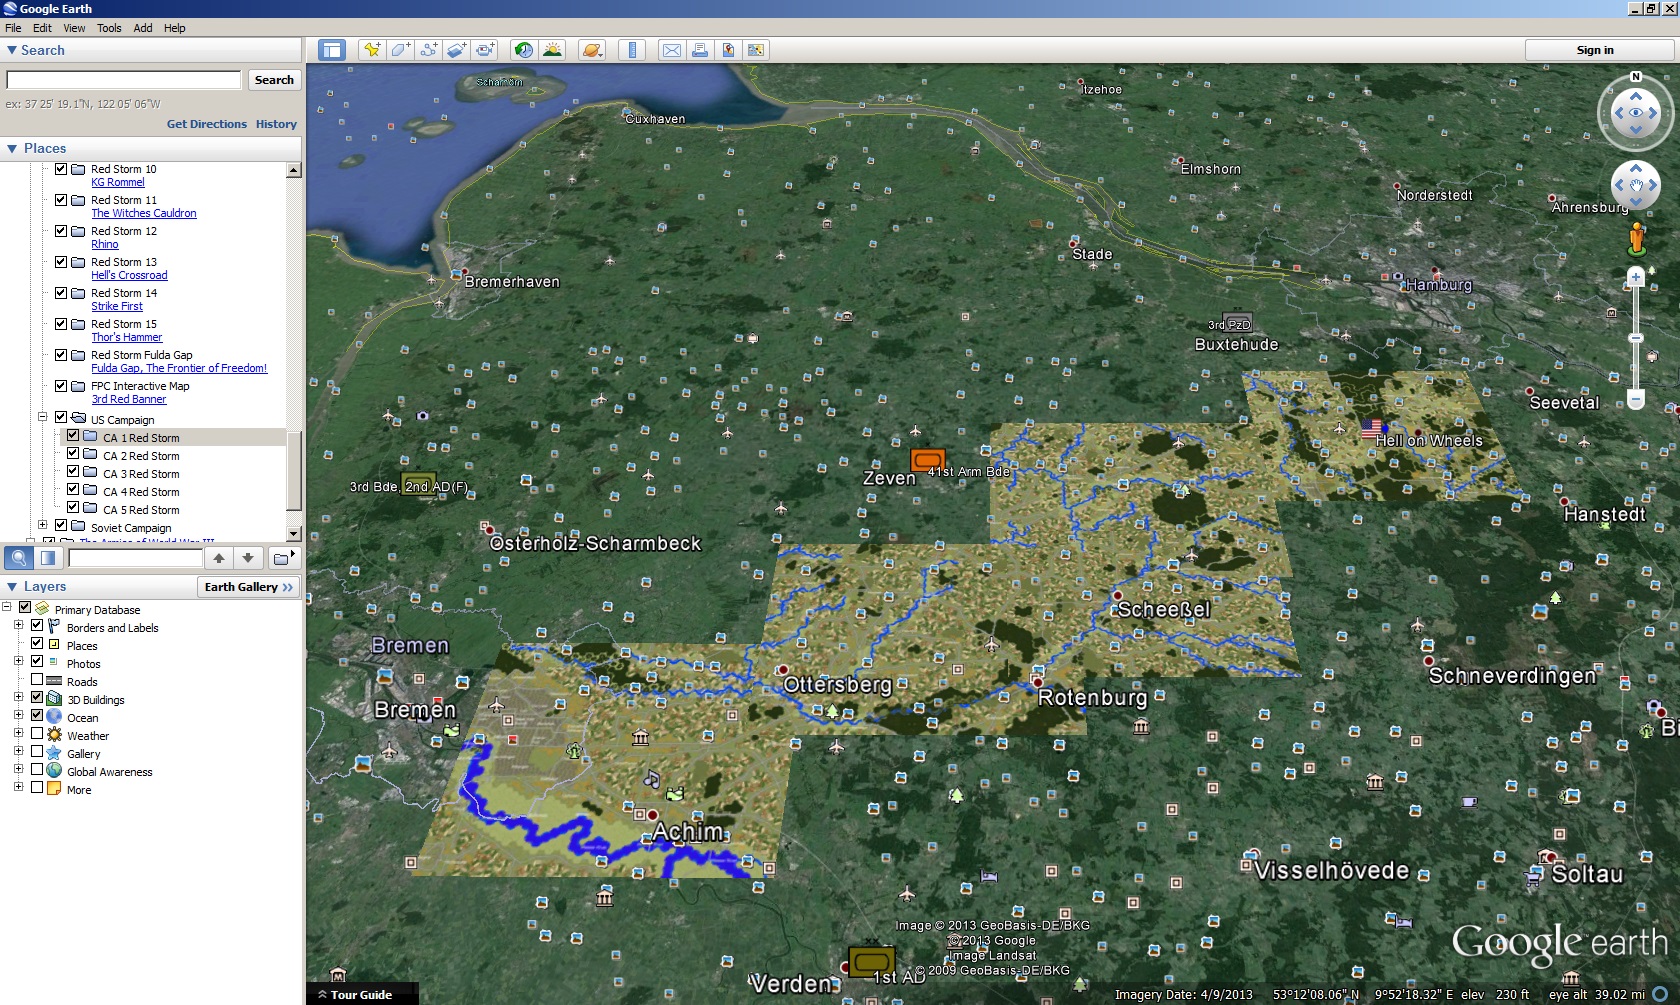Expand the Soviet Campaign folder
This screenshot has height=1005, width=1680.
coord(43,525)
